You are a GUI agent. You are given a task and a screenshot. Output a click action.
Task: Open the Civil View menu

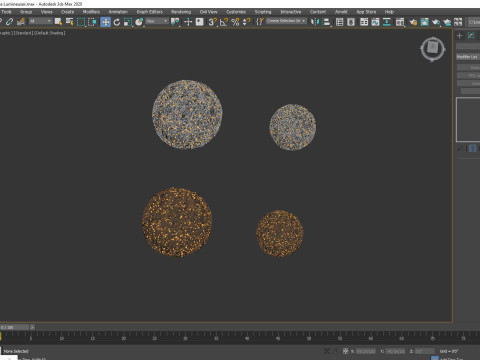point(208,12)
